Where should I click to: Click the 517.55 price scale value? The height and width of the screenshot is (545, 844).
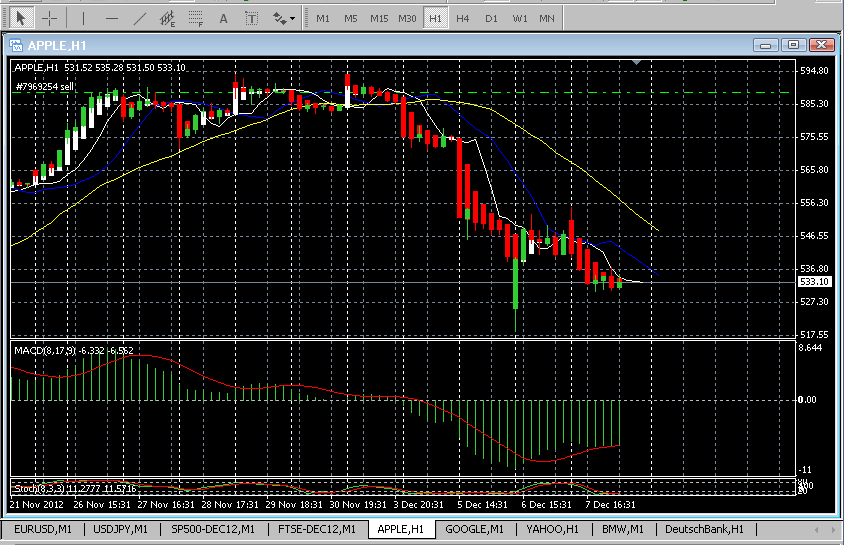pos(814,335)
